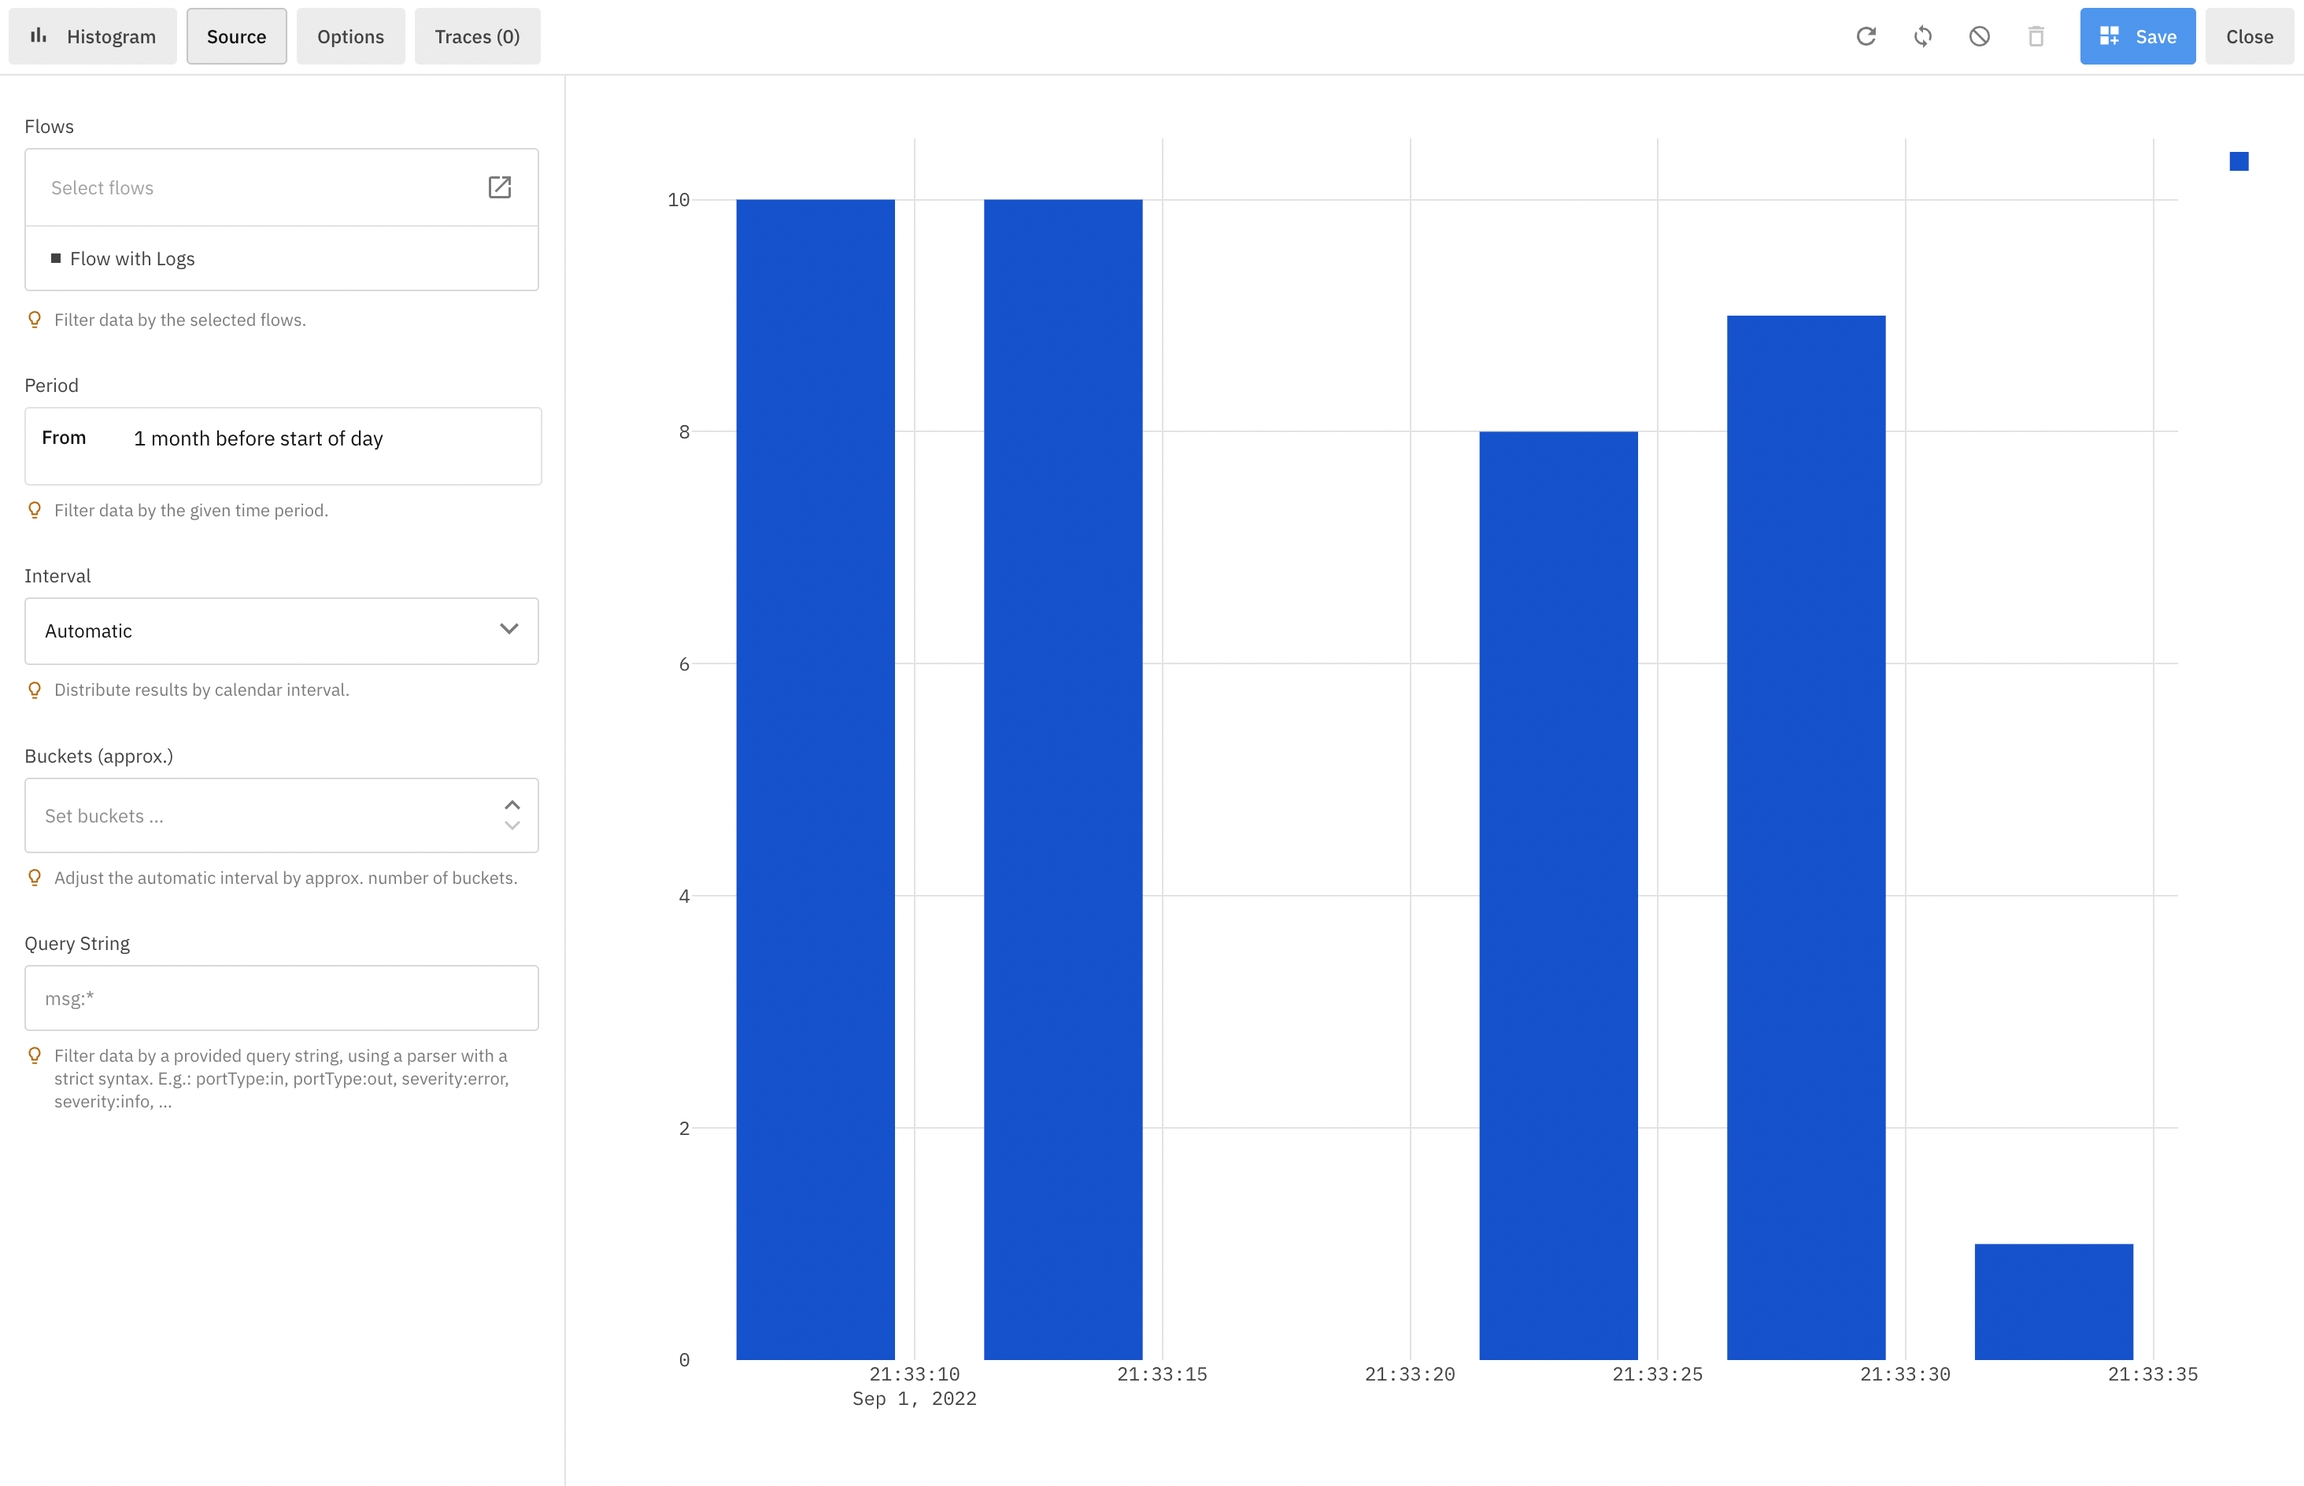The height and width of the screenshot is (1486, 2304).
Task: Open flow selector via external-link icon
Action: (500, 187)
